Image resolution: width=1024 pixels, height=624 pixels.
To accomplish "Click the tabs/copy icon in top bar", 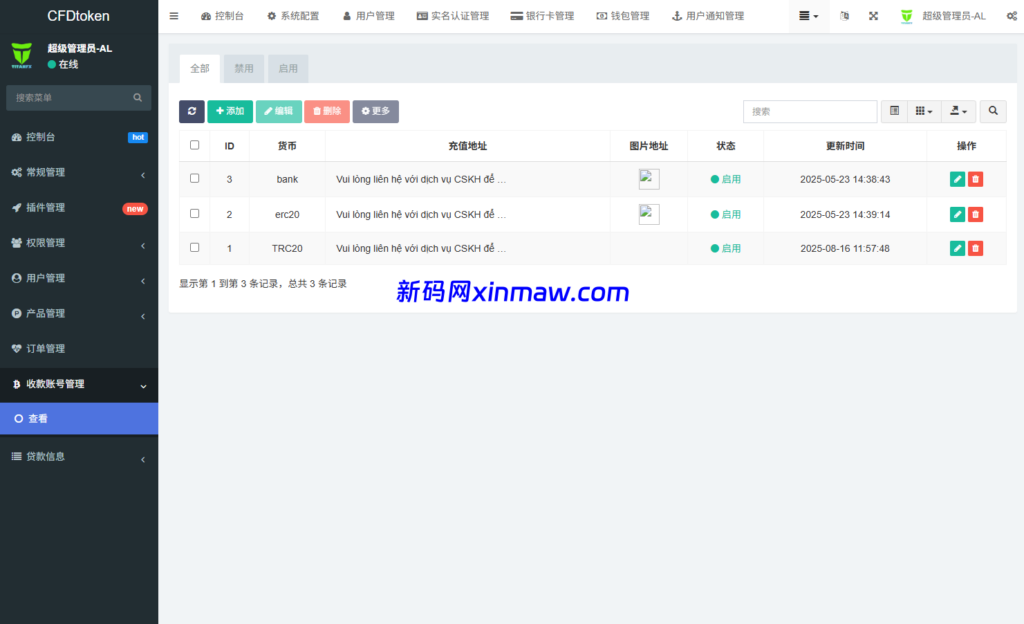I will (x=843, y=16).
